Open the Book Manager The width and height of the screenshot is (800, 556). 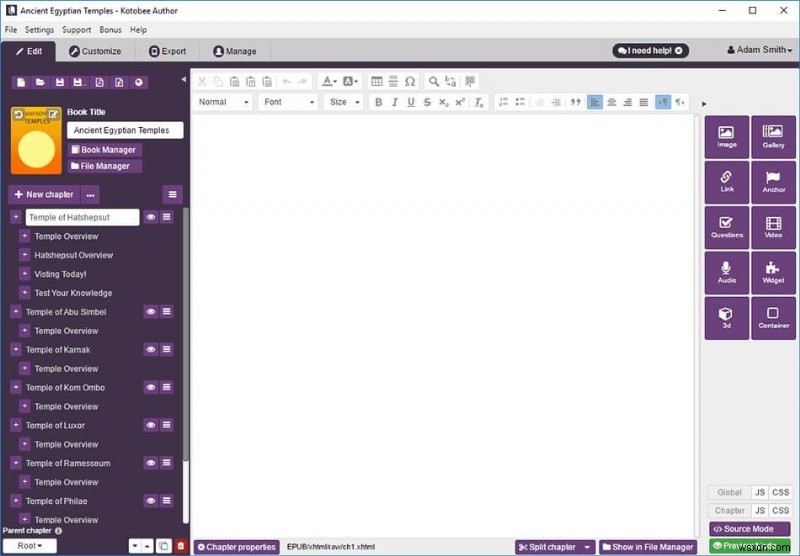click(104, 149)
